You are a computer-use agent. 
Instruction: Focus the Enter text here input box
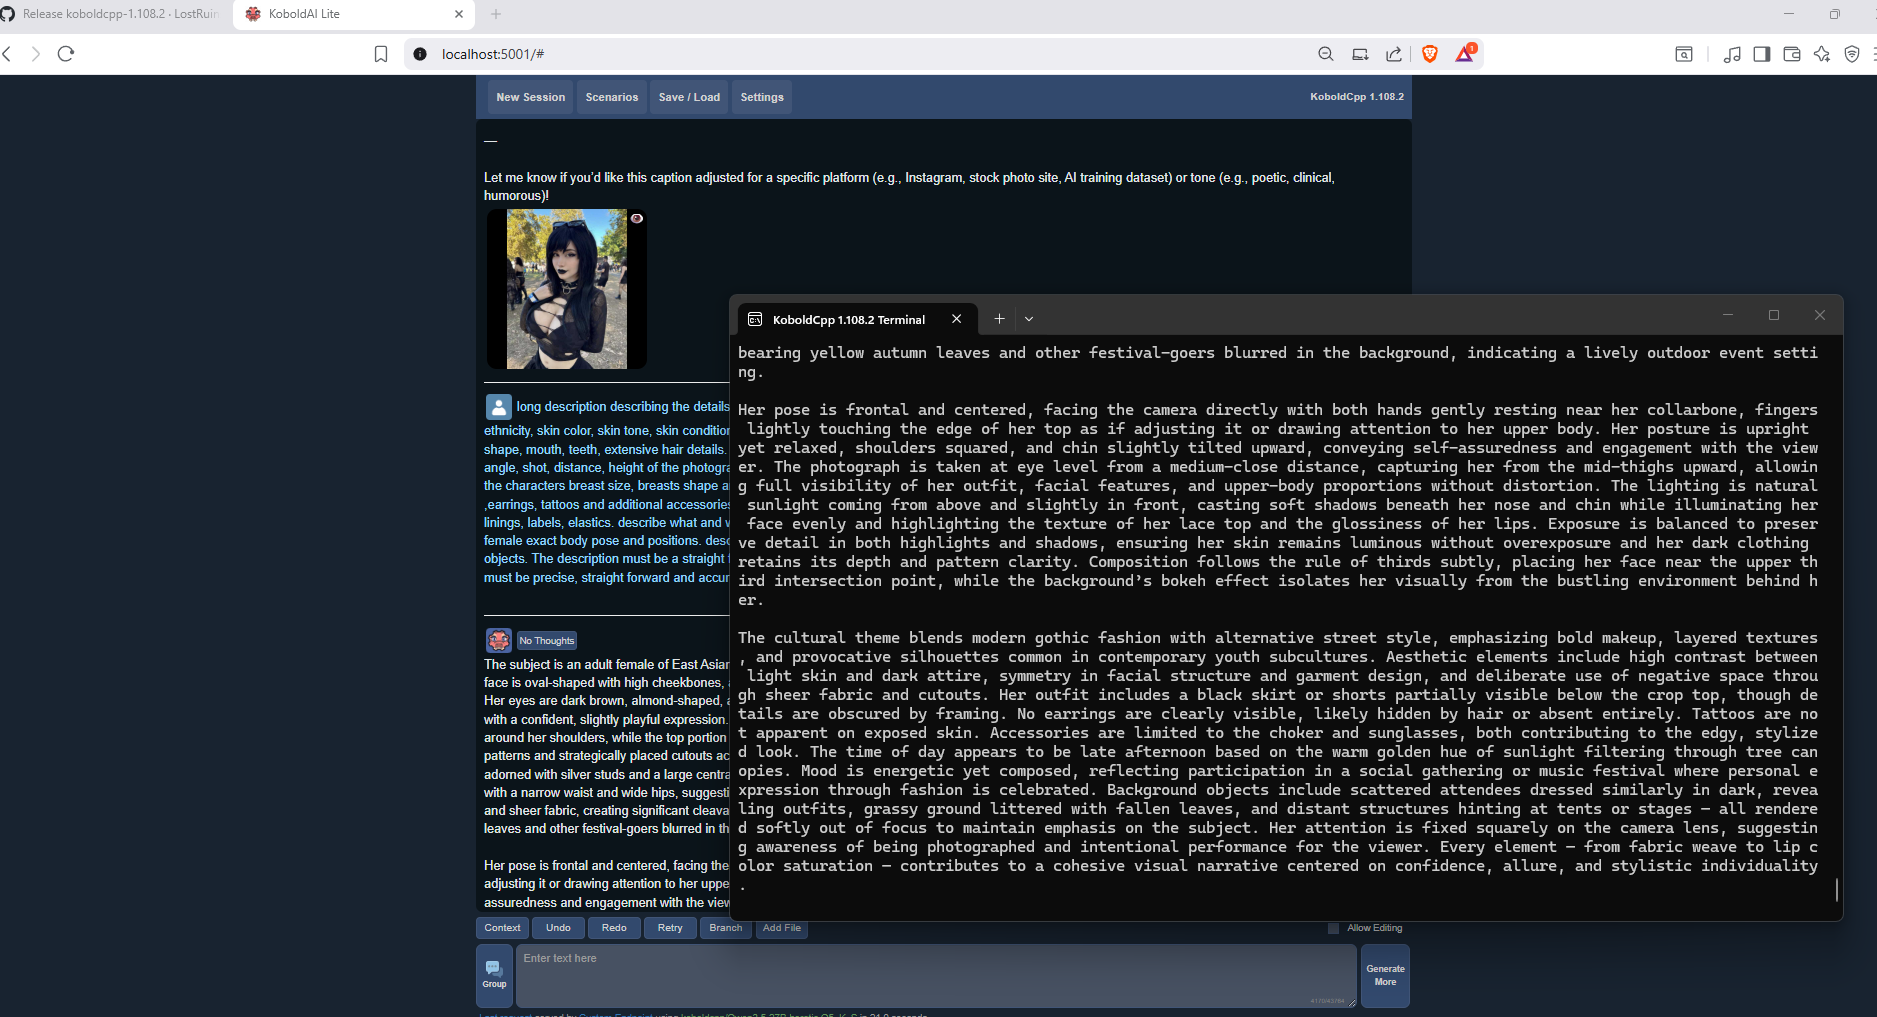(936, 975)
